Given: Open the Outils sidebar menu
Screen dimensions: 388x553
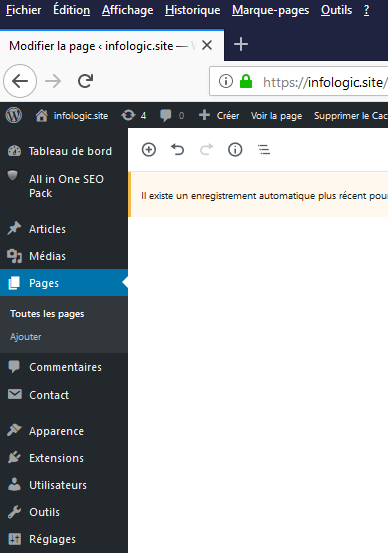Looking at the screenshot, I should [x=64, y=512].
